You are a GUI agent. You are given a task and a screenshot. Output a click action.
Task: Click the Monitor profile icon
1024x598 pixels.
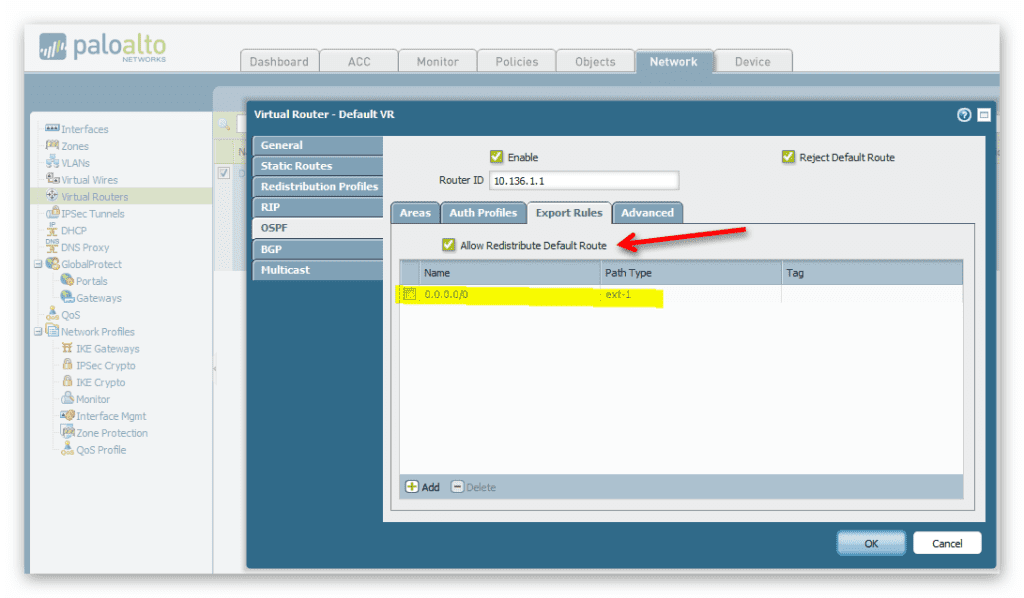(67, 398)
